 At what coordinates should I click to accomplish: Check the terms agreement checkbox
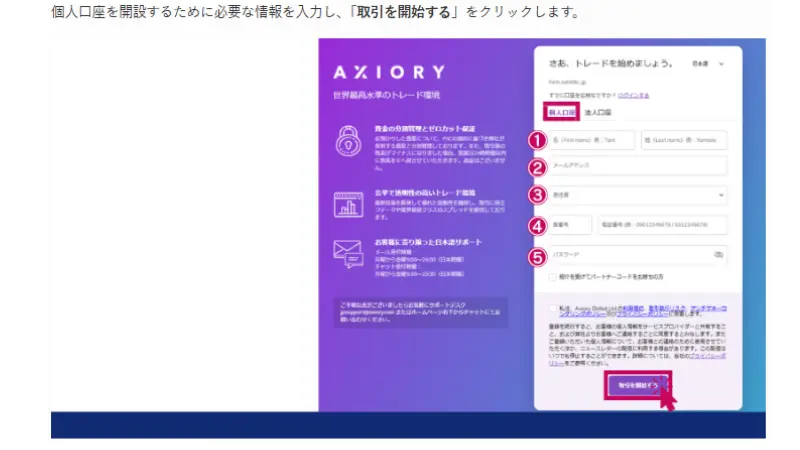tap(553, 308)
